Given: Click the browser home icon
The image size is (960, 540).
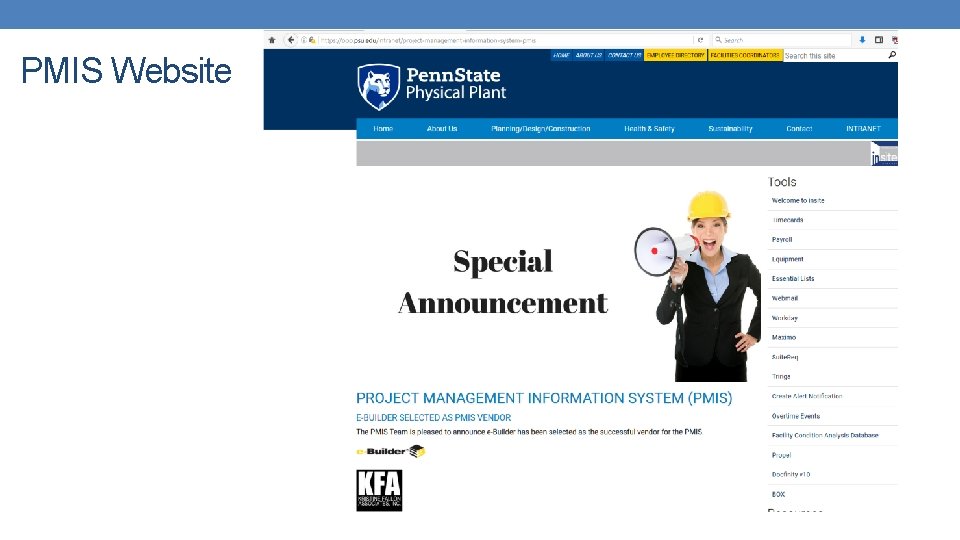Looking at the screenshot, I should point(272,40).
